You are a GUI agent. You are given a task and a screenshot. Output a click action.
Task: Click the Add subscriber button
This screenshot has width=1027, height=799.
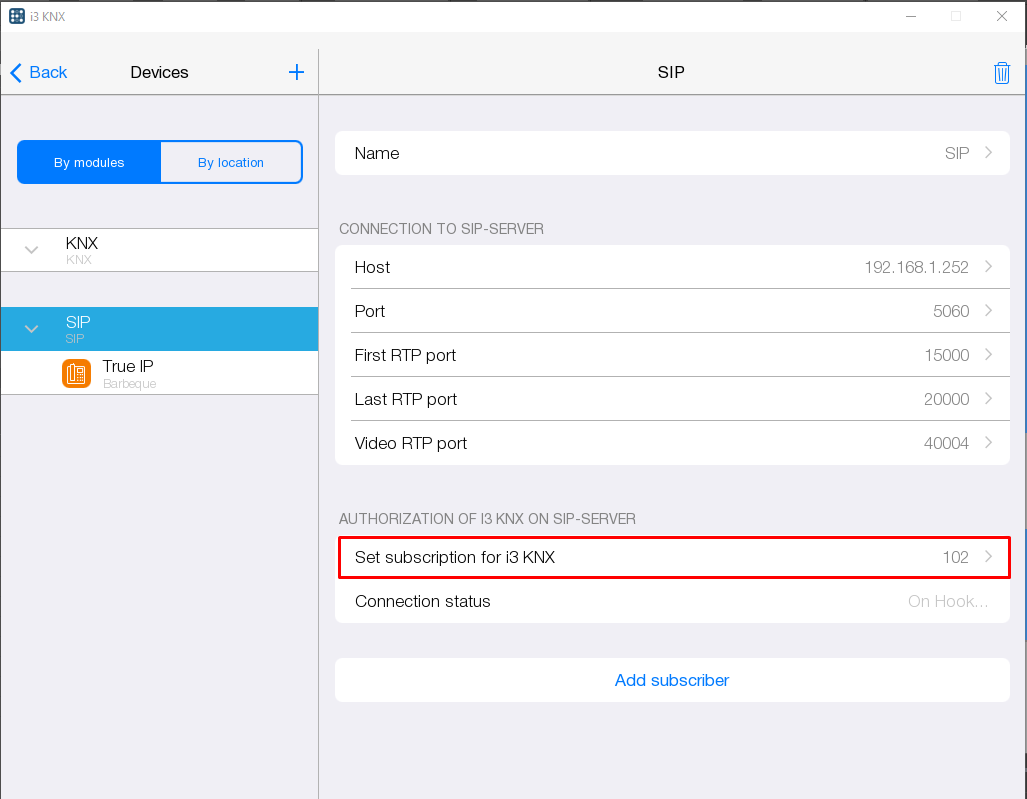point(671,680)
